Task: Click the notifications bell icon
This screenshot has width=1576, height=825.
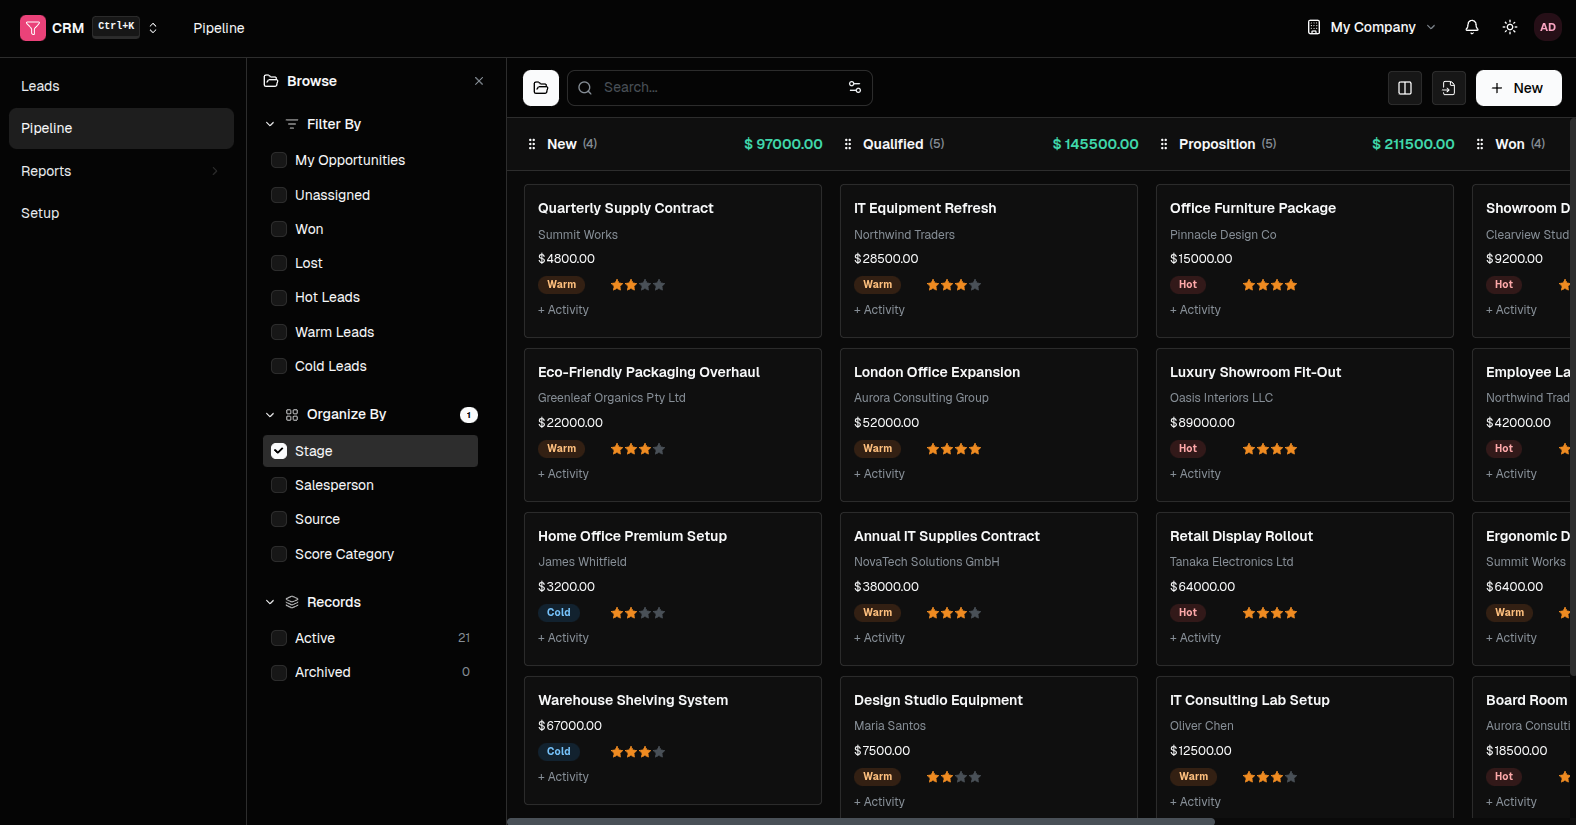Action: (x=1471, y=27)
